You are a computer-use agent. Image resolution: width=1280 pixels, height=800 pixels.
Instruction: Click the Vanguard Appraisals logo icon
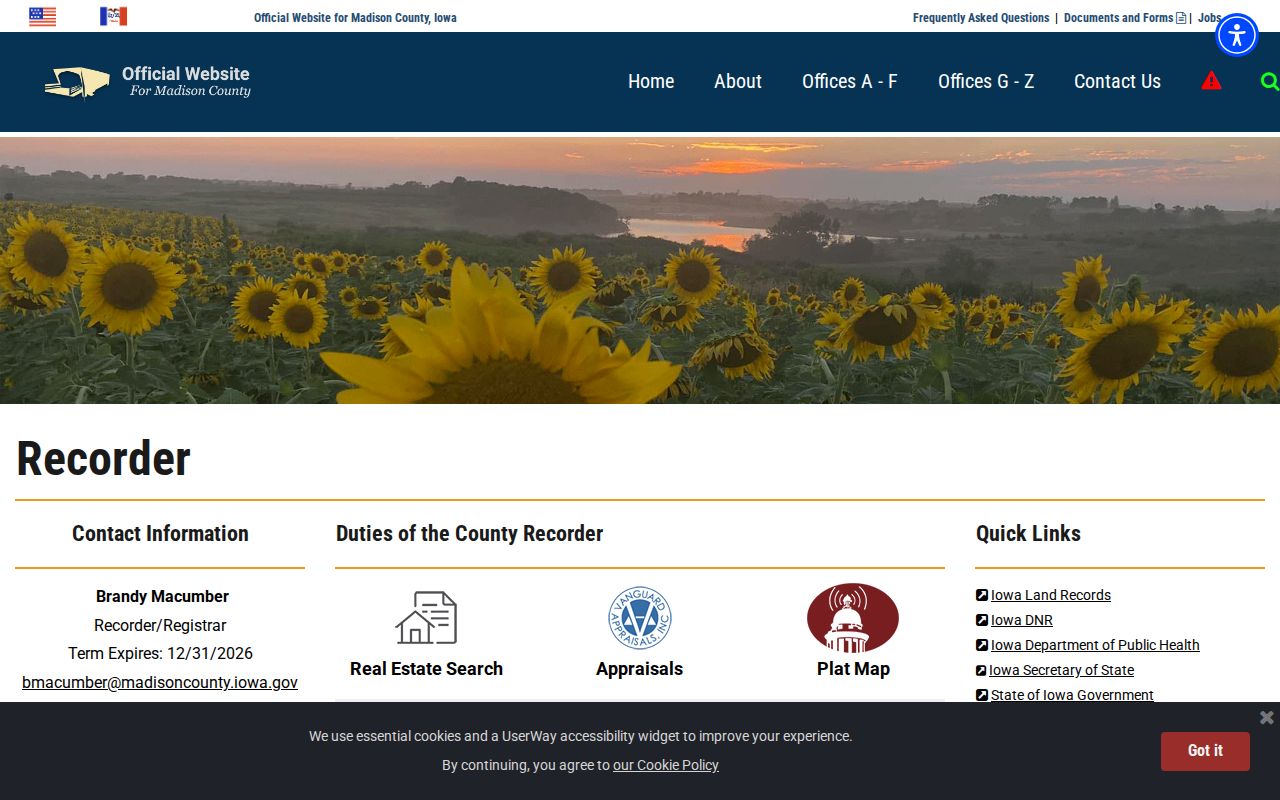pos(640,618)
